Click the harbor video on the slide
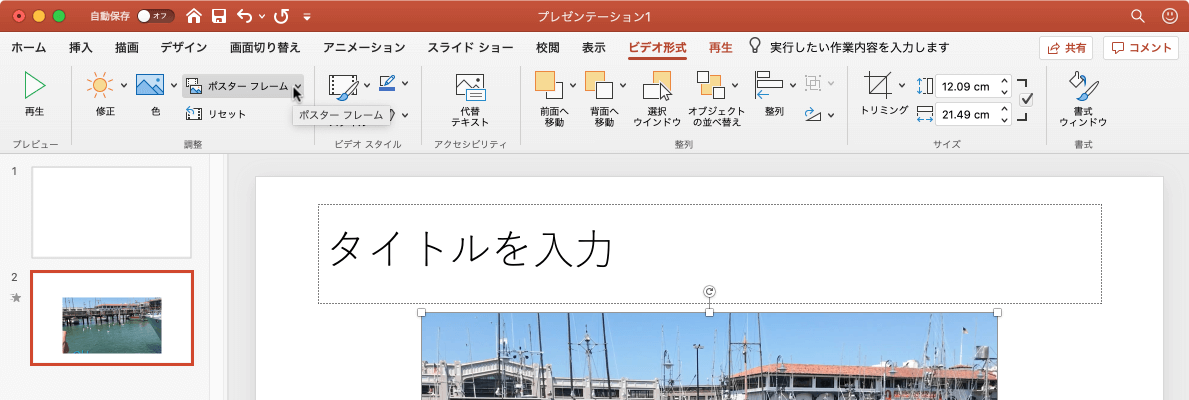Image resolution: width=1189 pixels, height=400 pixels. click(709, 356)
